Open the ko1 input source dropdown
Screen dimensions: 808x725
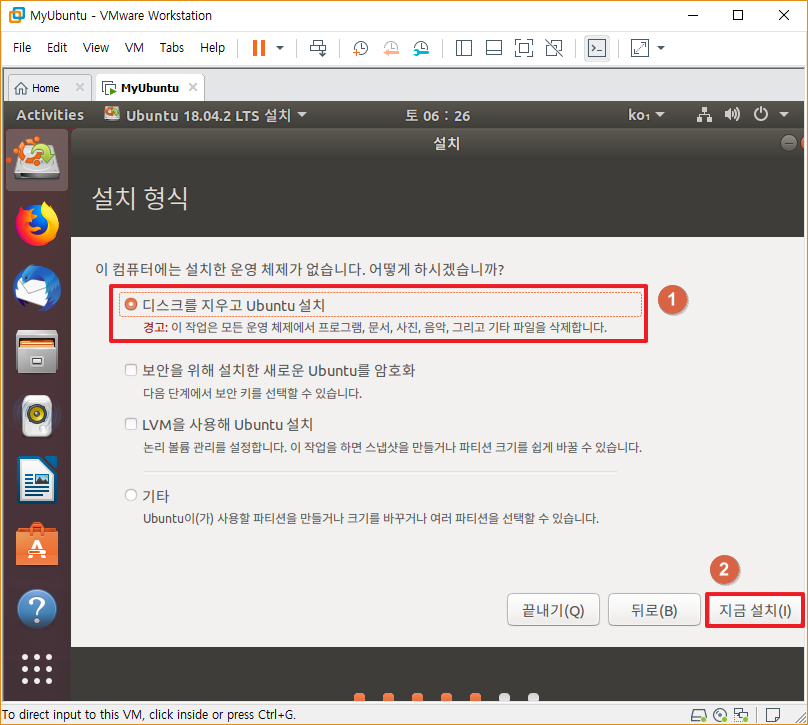[x=646, y=115]
